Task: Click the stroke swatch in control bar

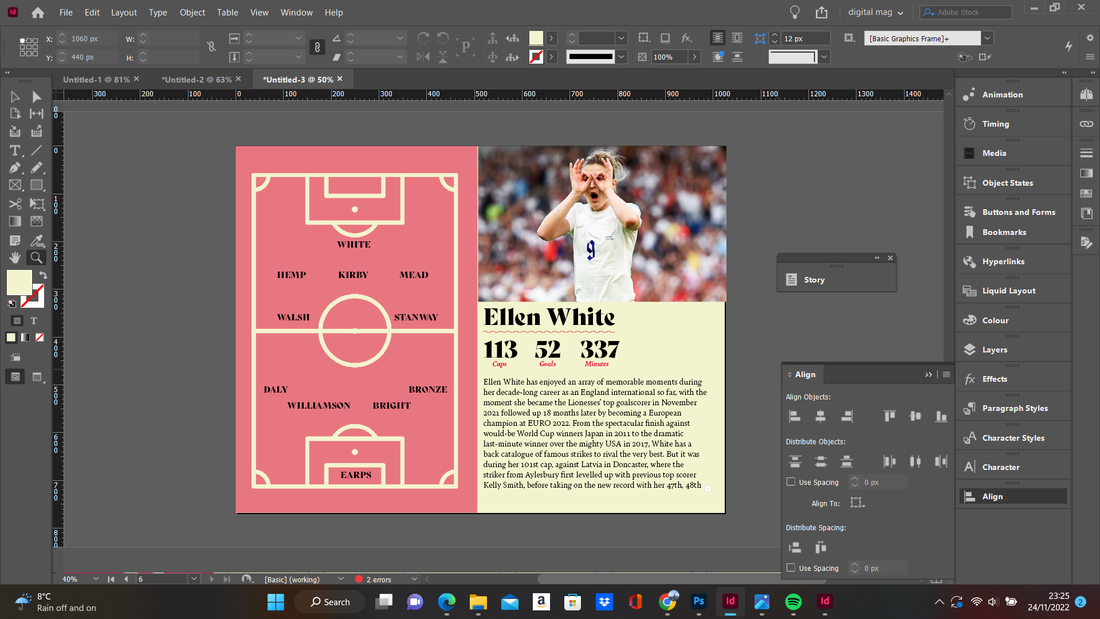Action: (536, 57)
